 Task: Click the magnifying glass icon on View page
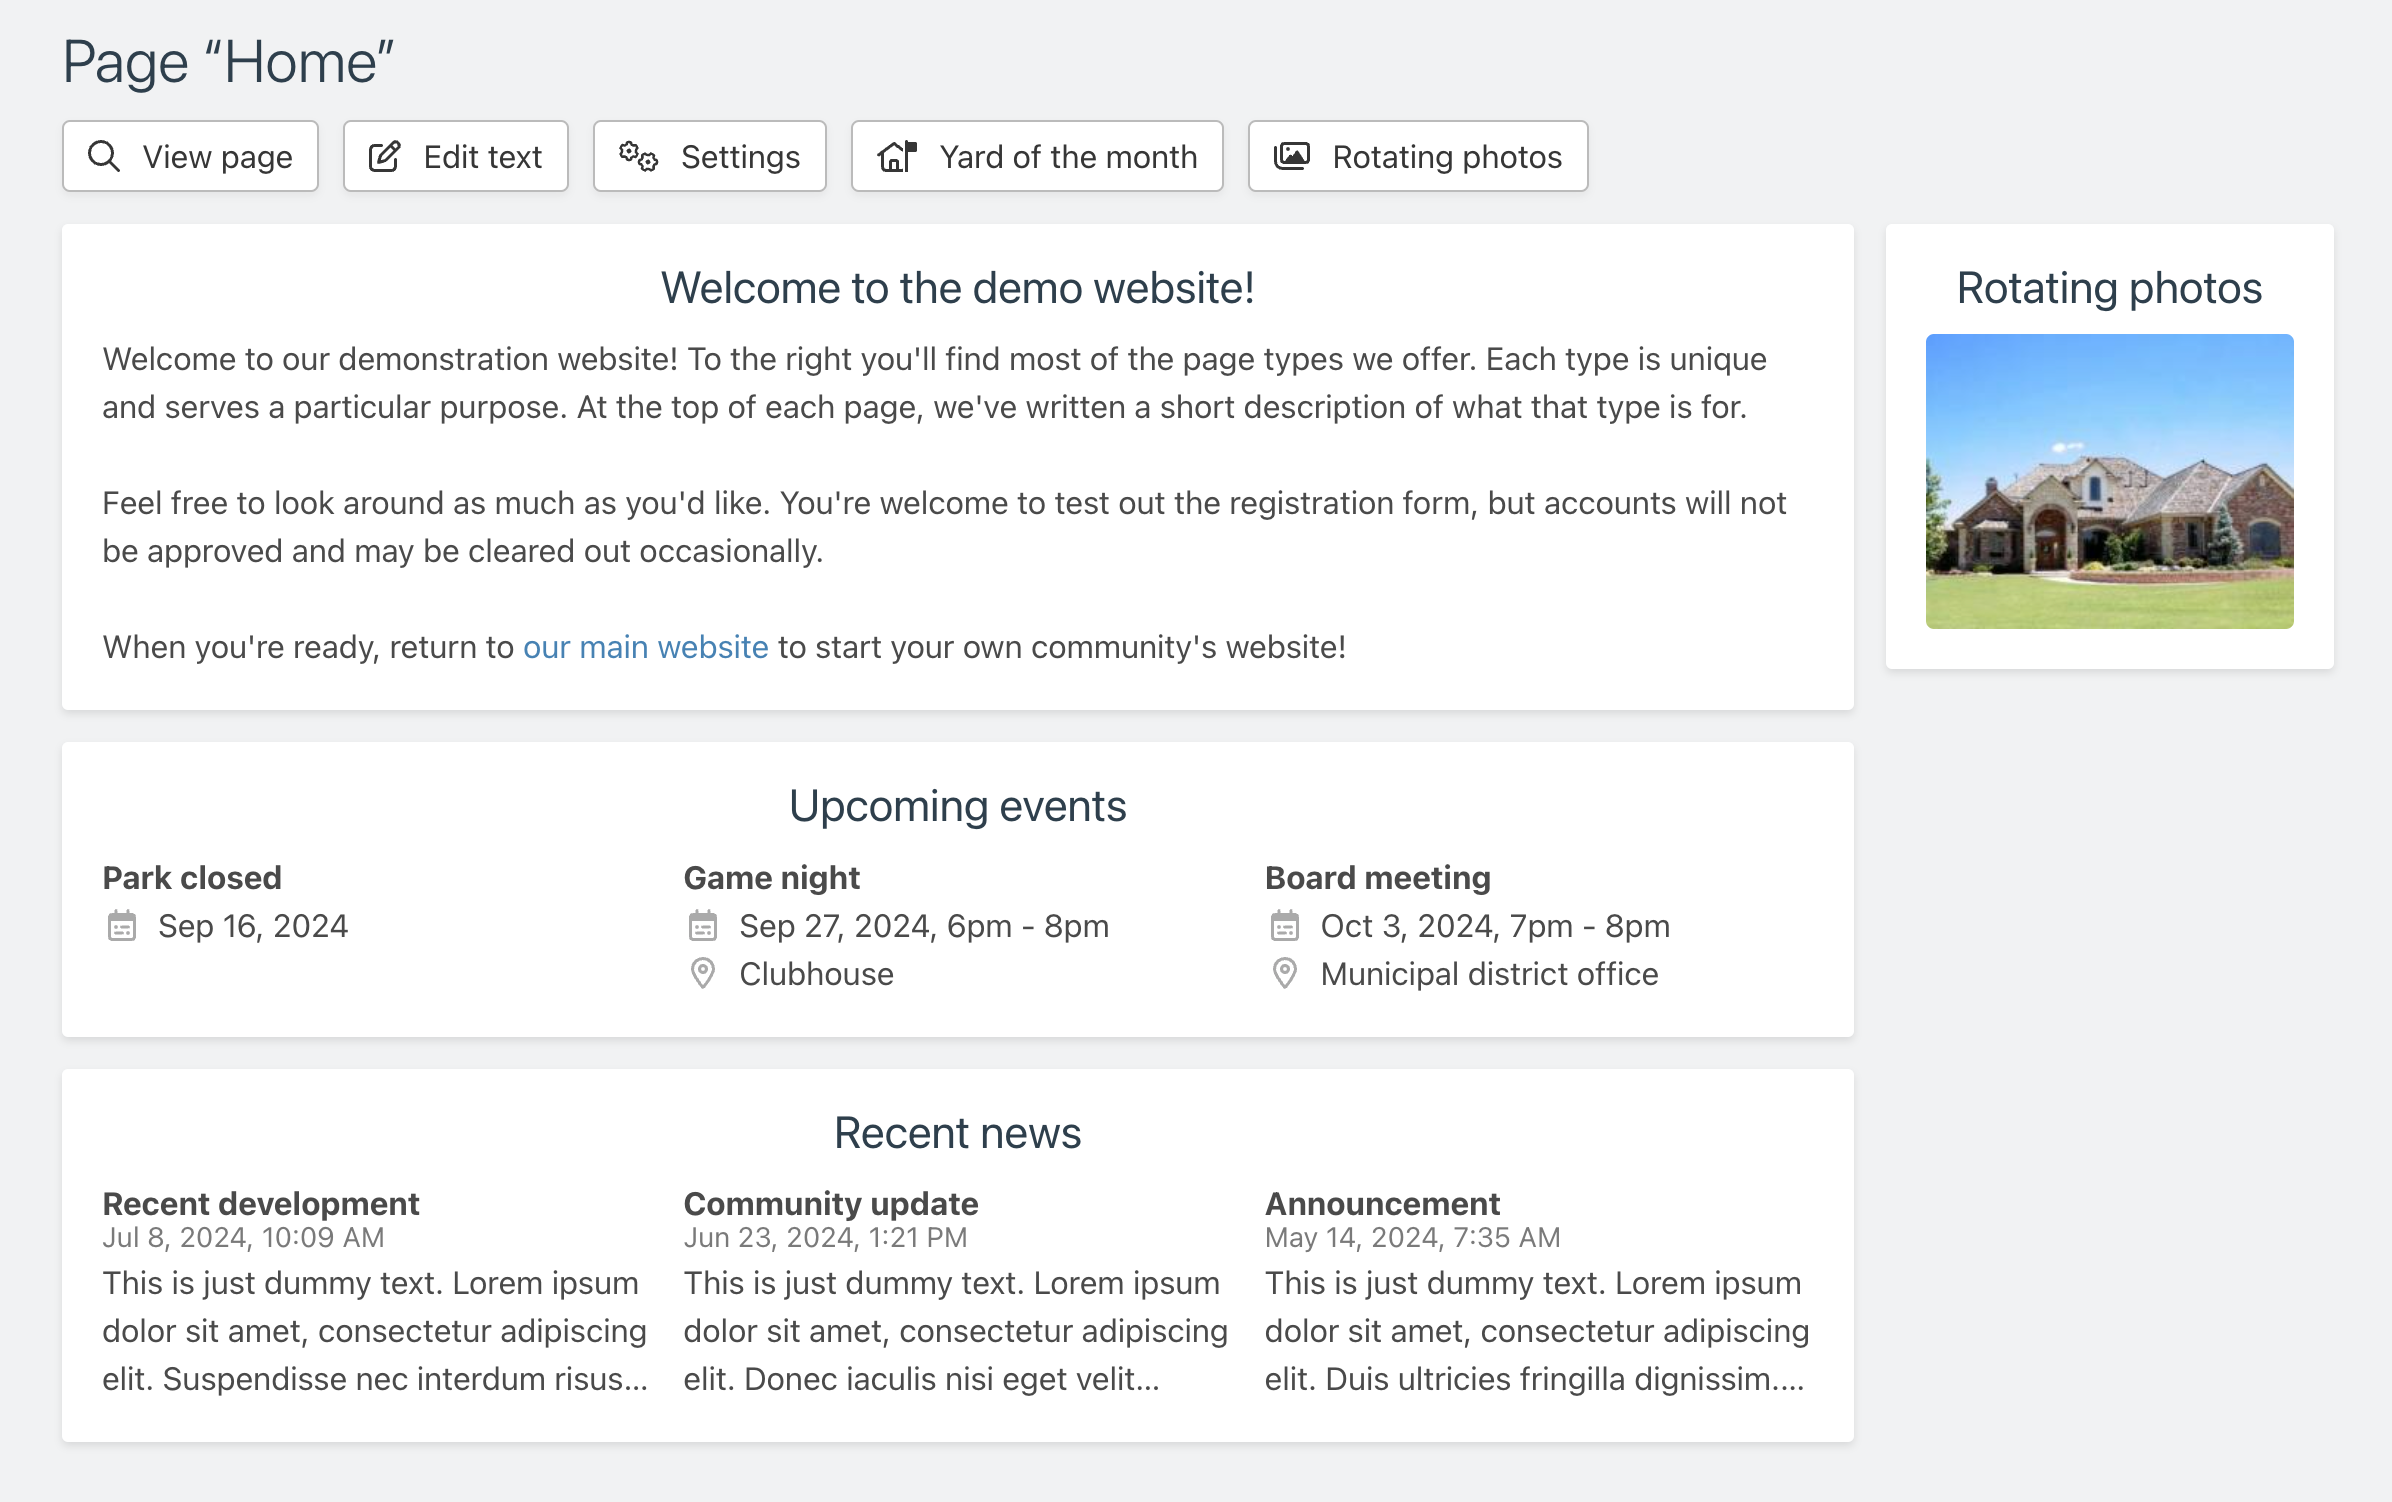[104, 156]
